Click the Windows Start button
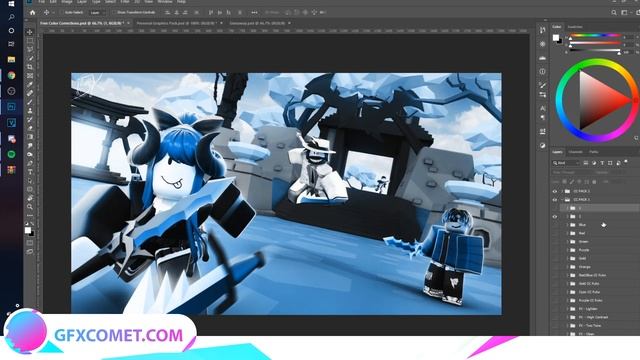640x360 pixels. pyautogui.click(x=11, y=4)
